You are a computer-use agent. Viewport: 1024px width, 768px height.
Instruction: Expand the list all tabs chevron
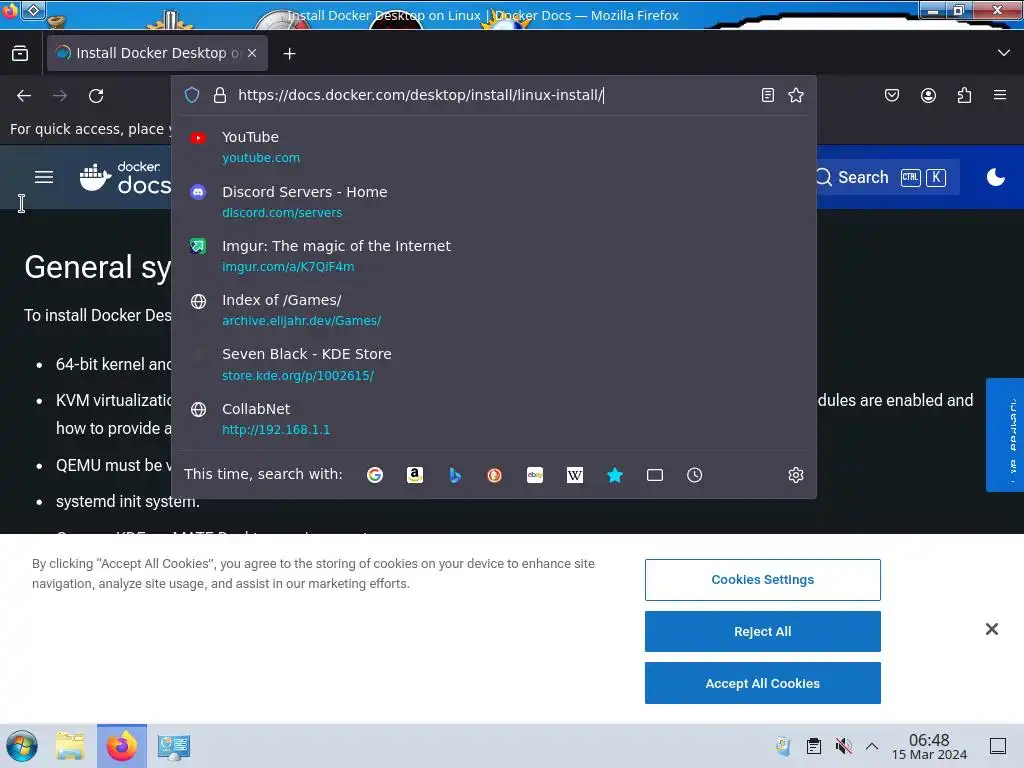(1004, 53)
